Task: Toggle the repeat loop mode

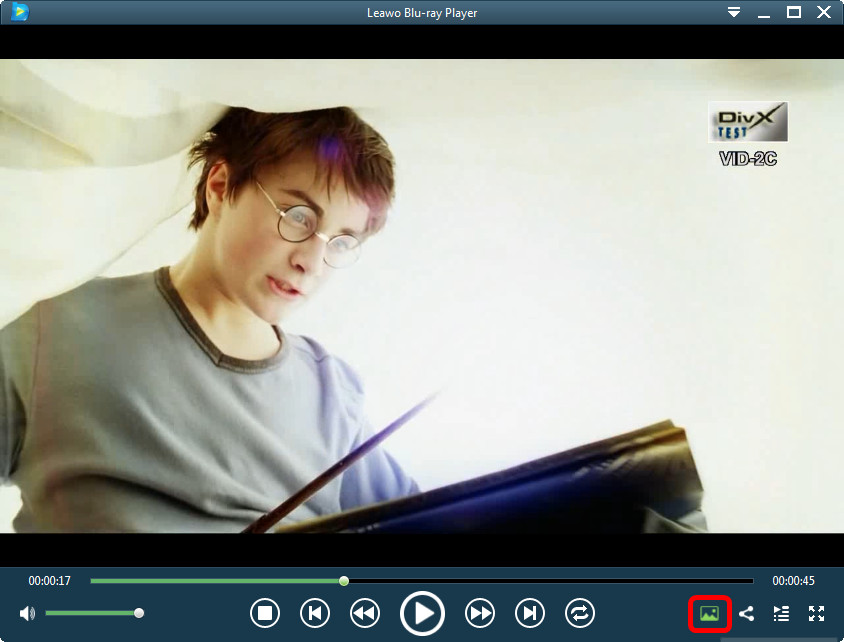Action: click(580, 613)
